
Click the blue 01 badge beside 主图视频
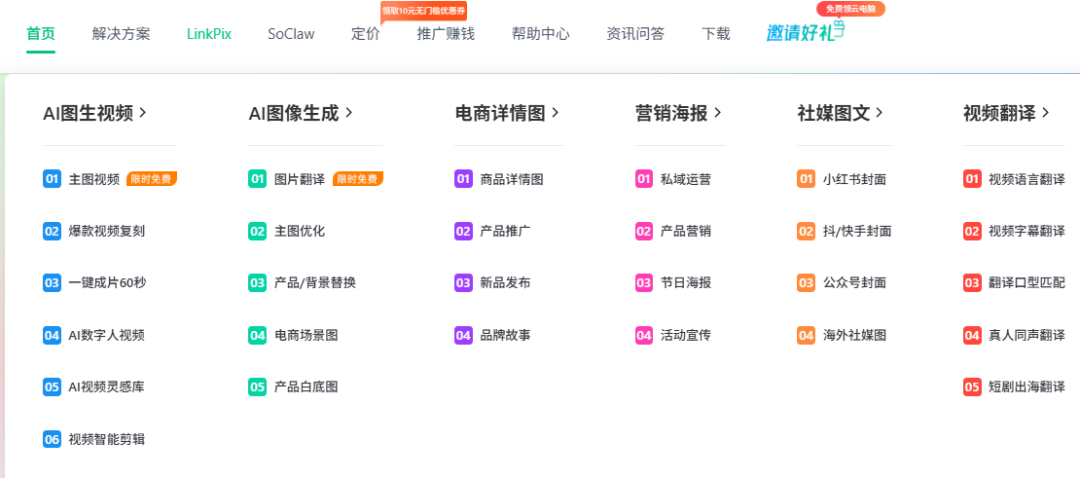click(52, 179)
